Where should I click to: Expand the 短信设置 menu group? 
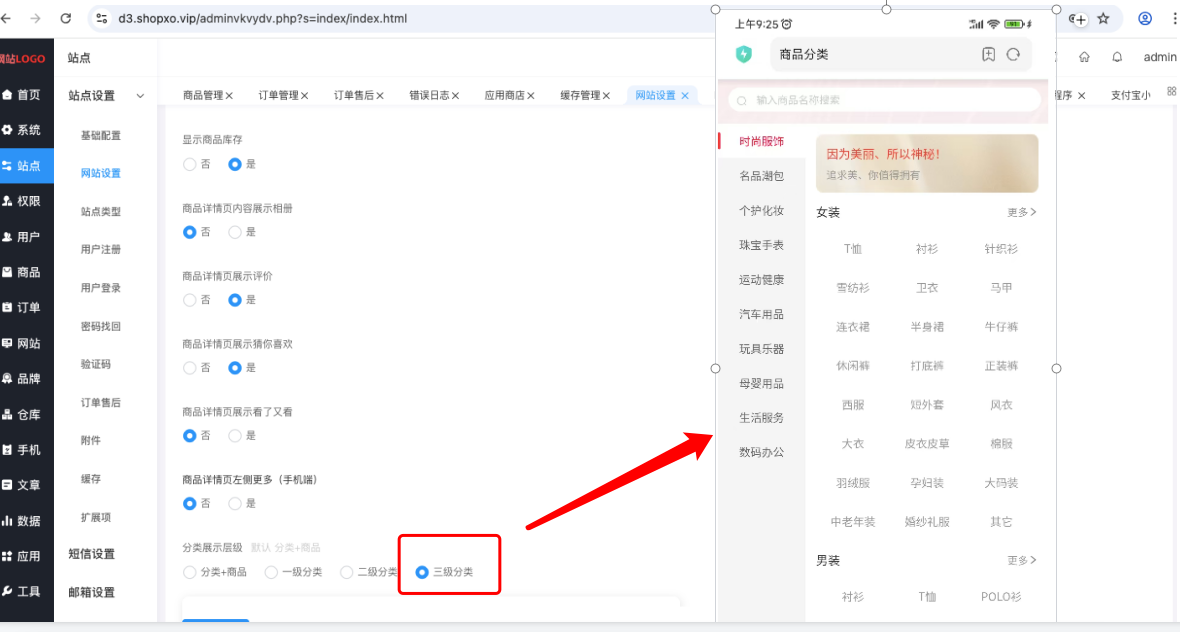[x=92, y=554]
